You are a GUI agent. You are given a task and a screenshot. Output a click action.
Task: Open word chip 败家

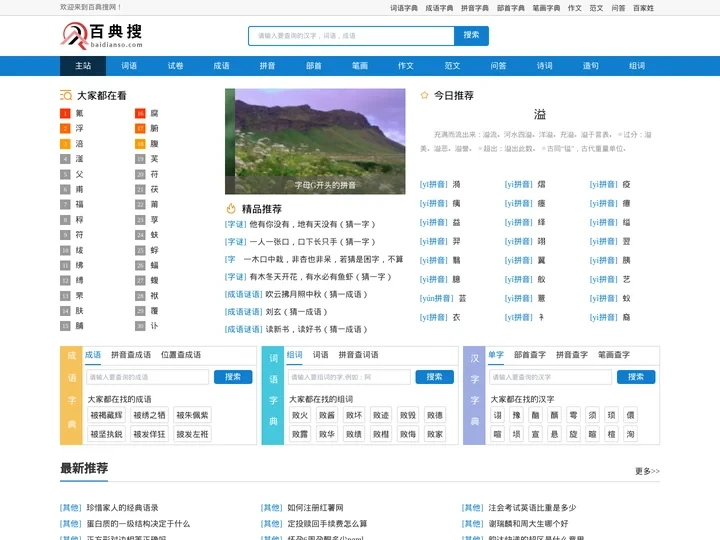(435, 434)
